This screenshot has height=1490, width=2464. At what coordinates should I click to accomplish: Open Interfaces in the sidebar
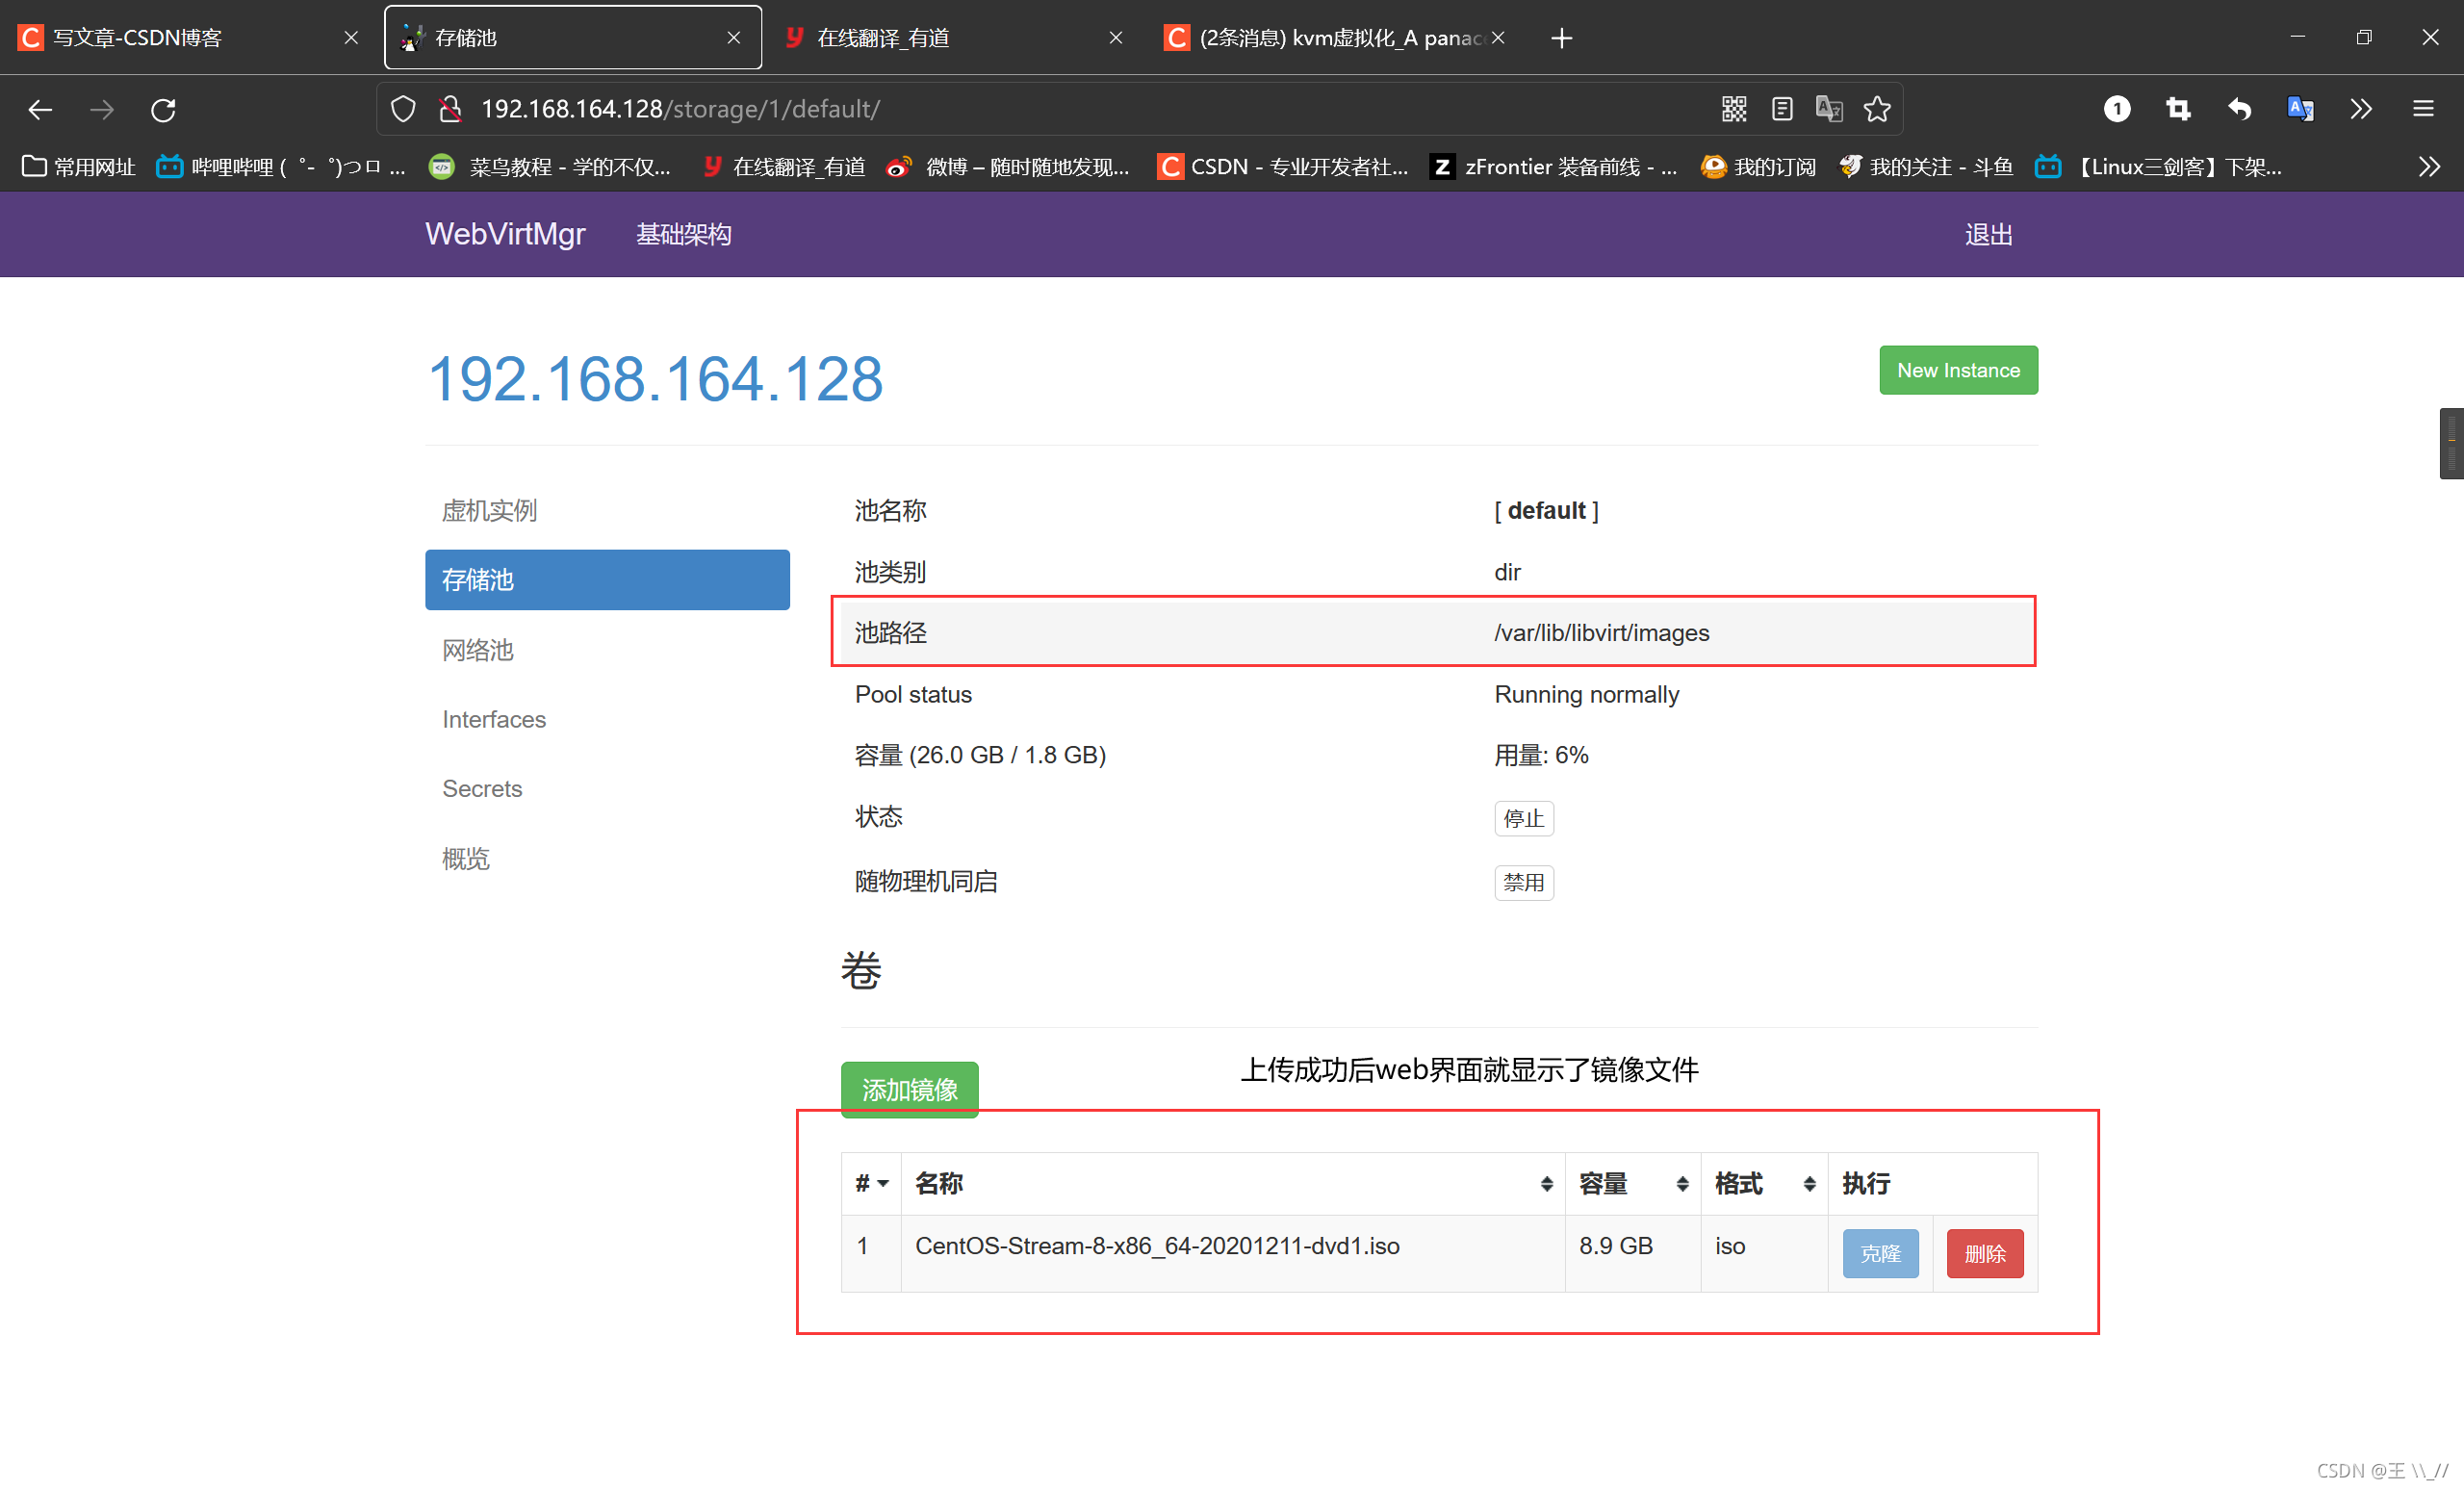pos(607,719)
